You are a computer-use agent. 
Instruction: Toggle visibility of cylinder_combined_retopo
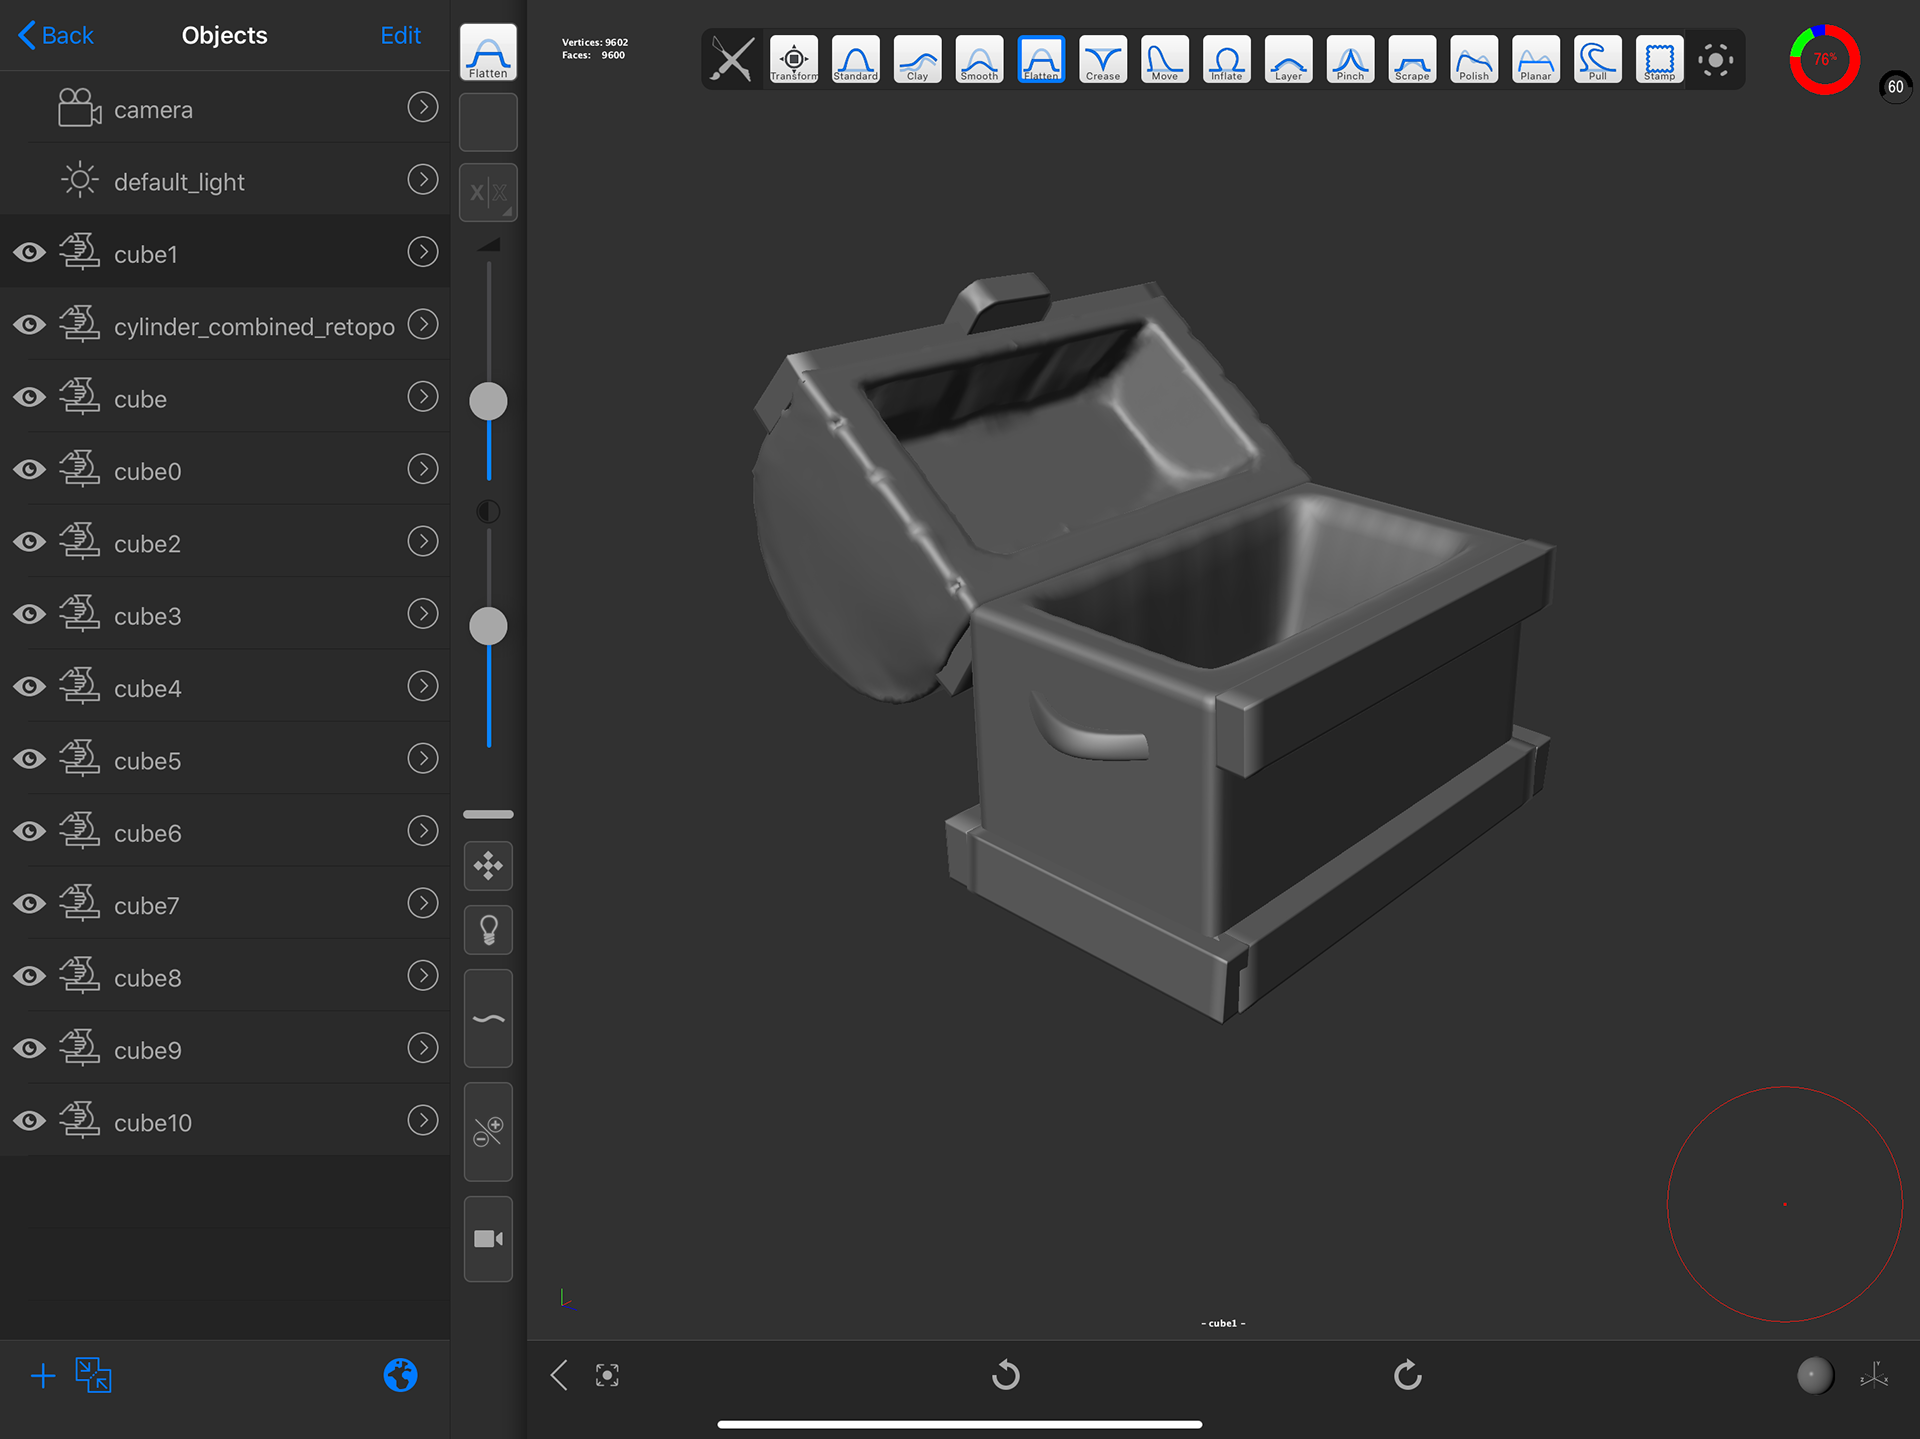29,325
